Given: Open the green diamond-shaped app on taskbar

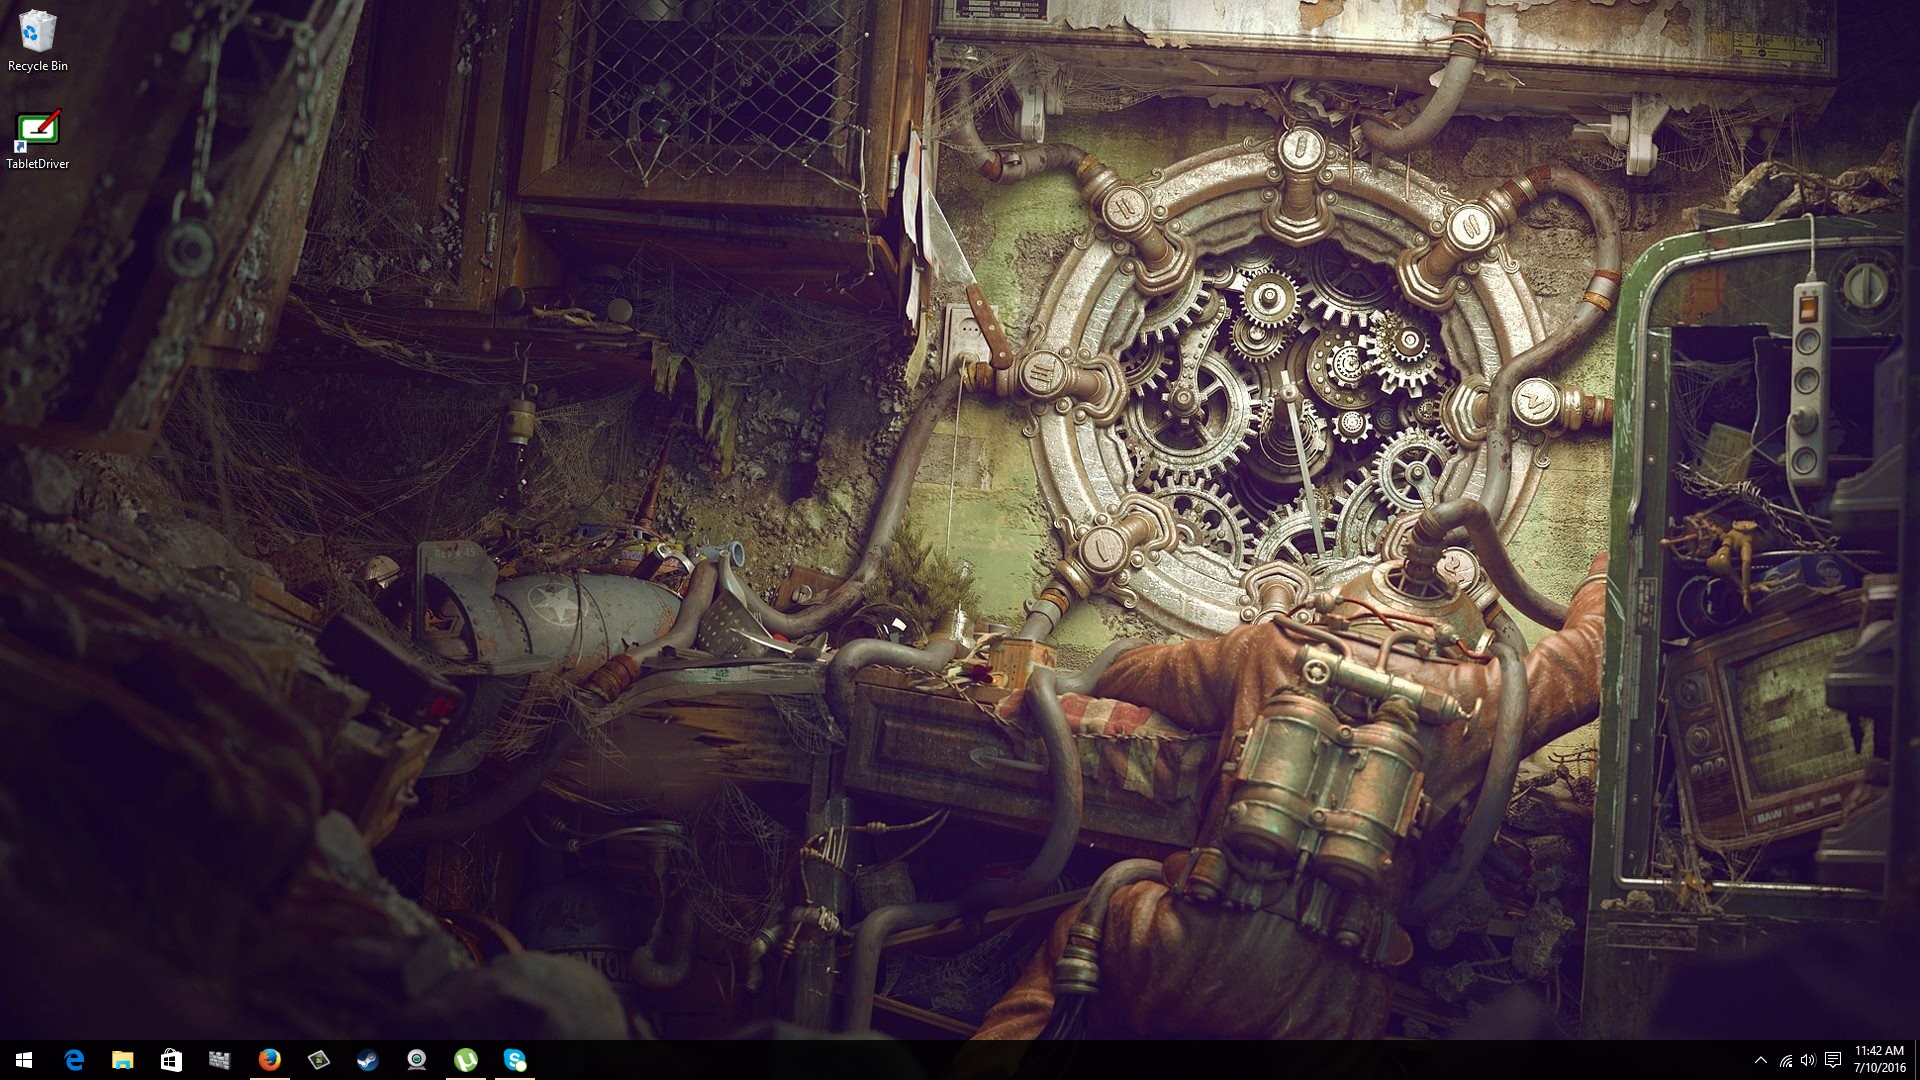Looking at the screenshot, I should coord(318,1060).
